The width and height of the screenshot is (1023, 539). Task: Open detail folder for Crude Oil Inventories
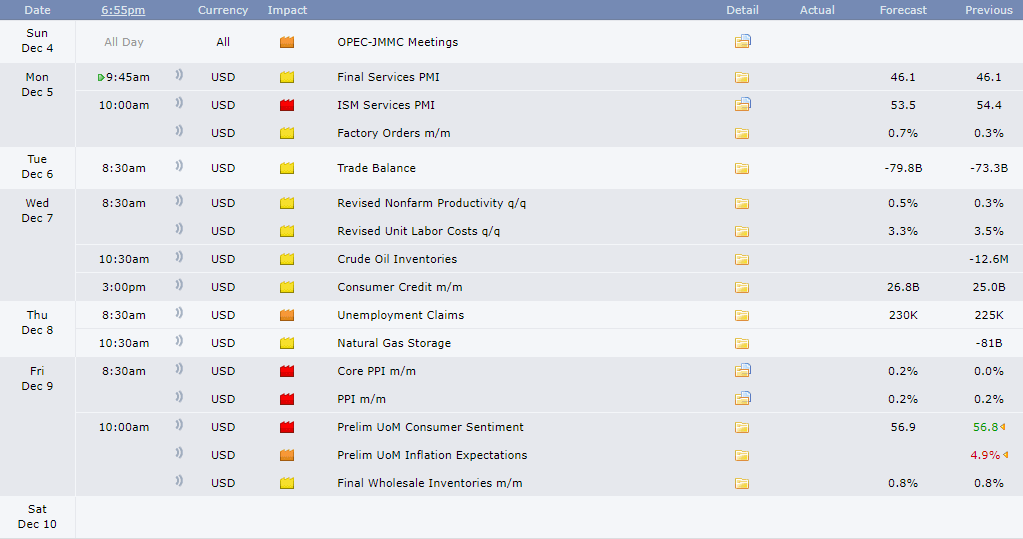(x=742, y=259)
